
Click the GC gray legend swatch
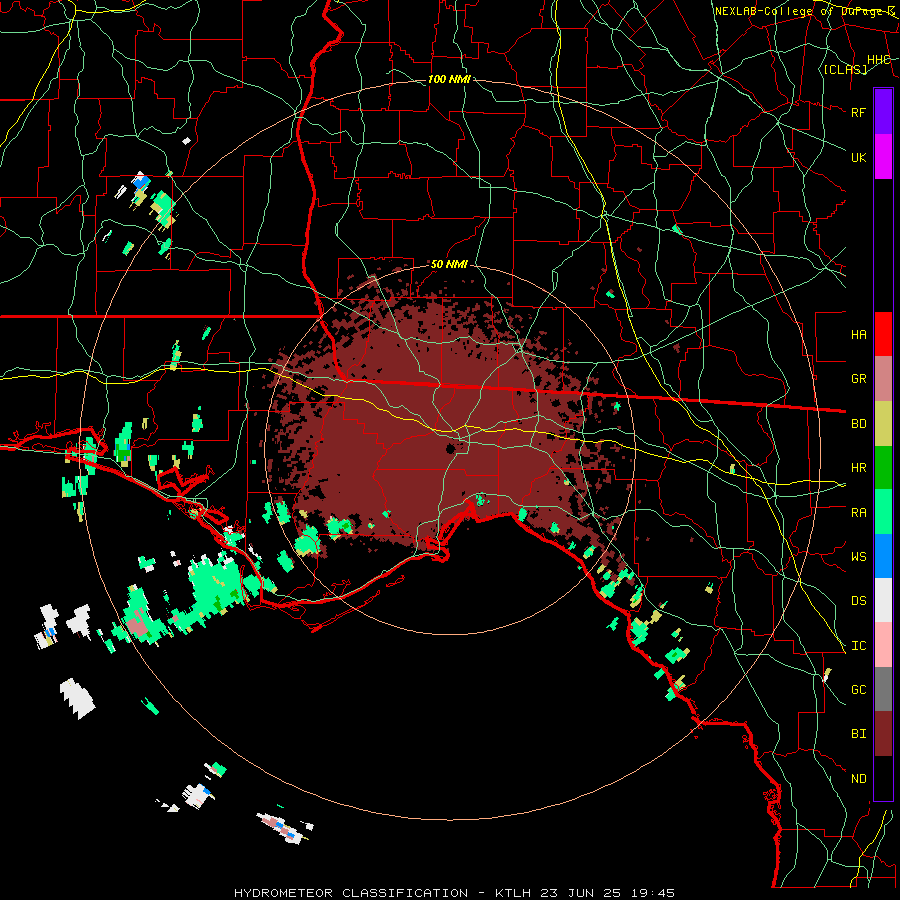tap(883, 689)
